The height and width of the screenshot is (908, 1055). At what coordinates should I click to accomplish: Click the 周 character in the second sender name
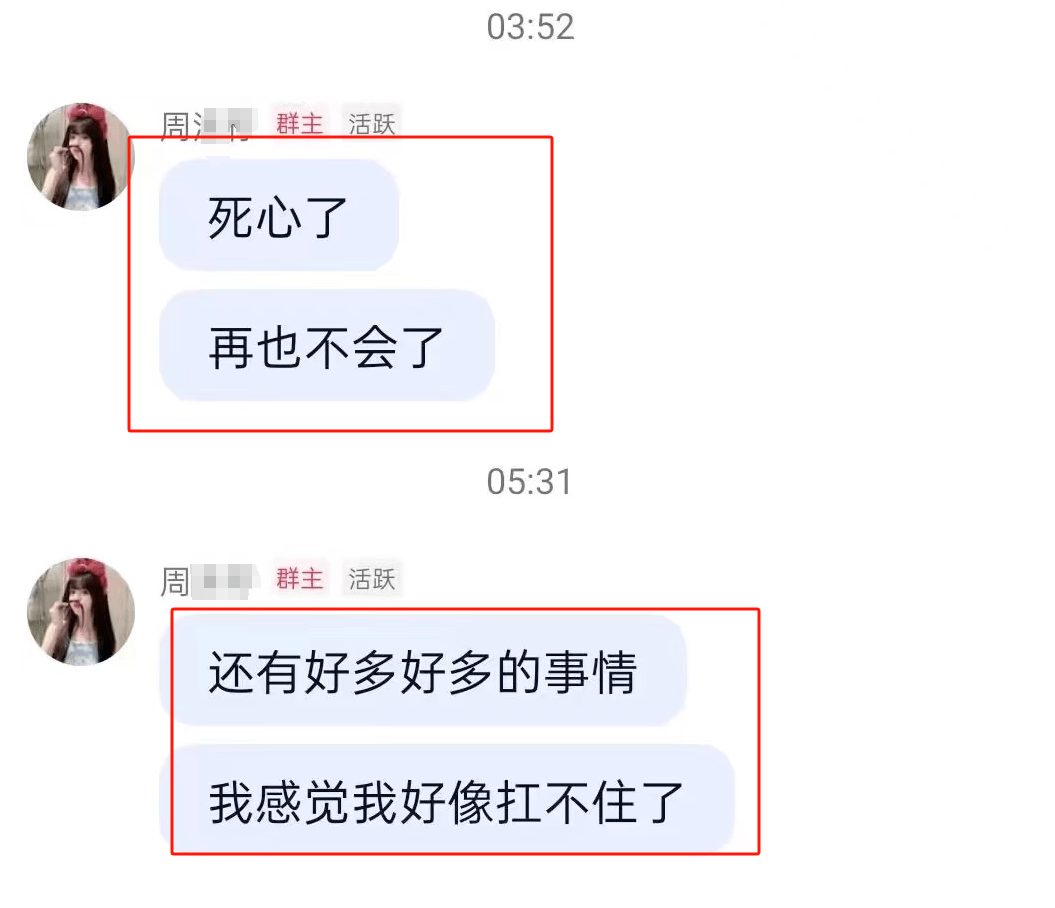click(175, 581)
